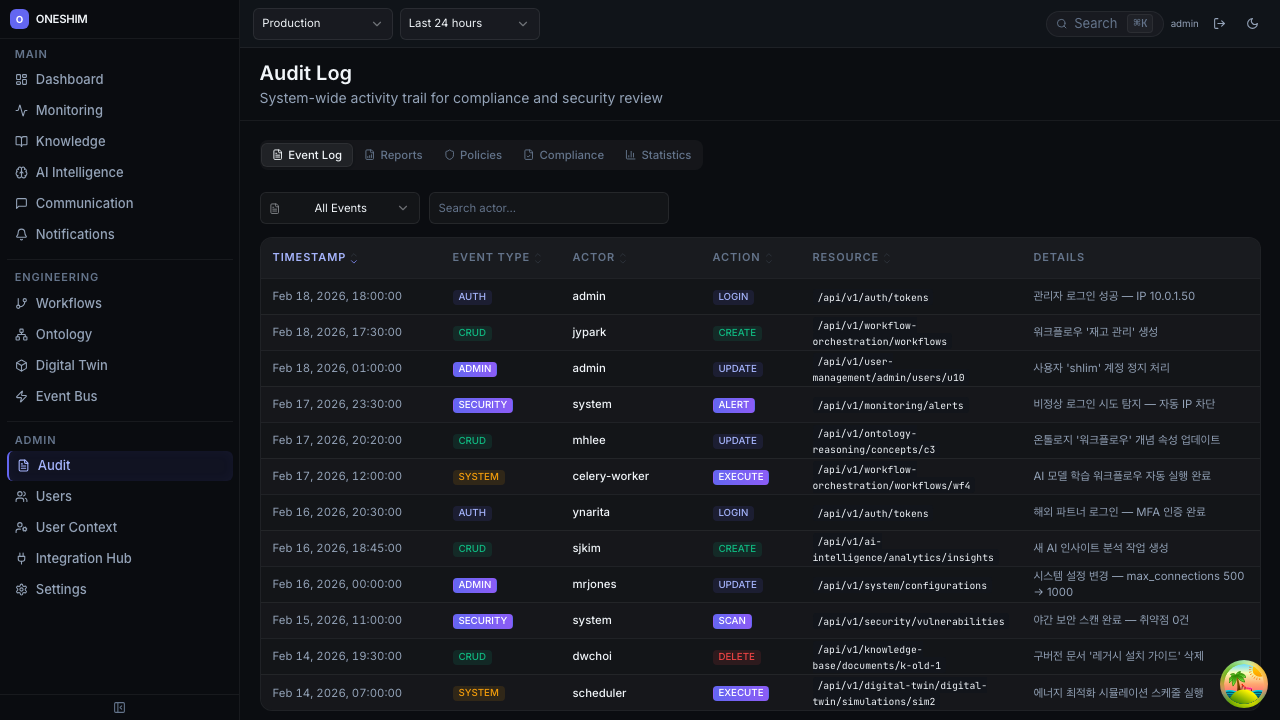The width and height of the screenshot is (1280, 720).
Task: Open Integration Hub plug icon
Action: (22, 558)
